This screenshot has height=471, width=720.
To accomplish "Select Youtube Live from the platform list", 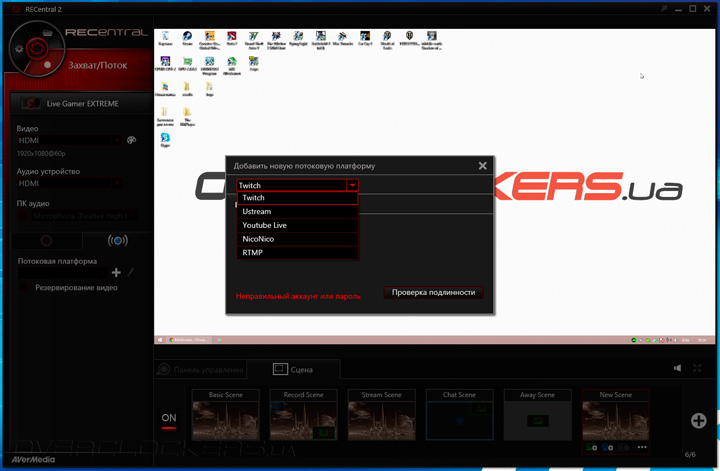I will (x=297, y=225).
